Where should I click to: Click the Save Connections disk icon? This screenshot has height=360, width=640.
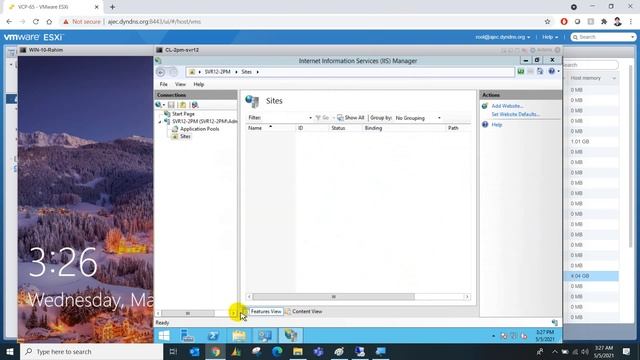click(x=171, y=105)
